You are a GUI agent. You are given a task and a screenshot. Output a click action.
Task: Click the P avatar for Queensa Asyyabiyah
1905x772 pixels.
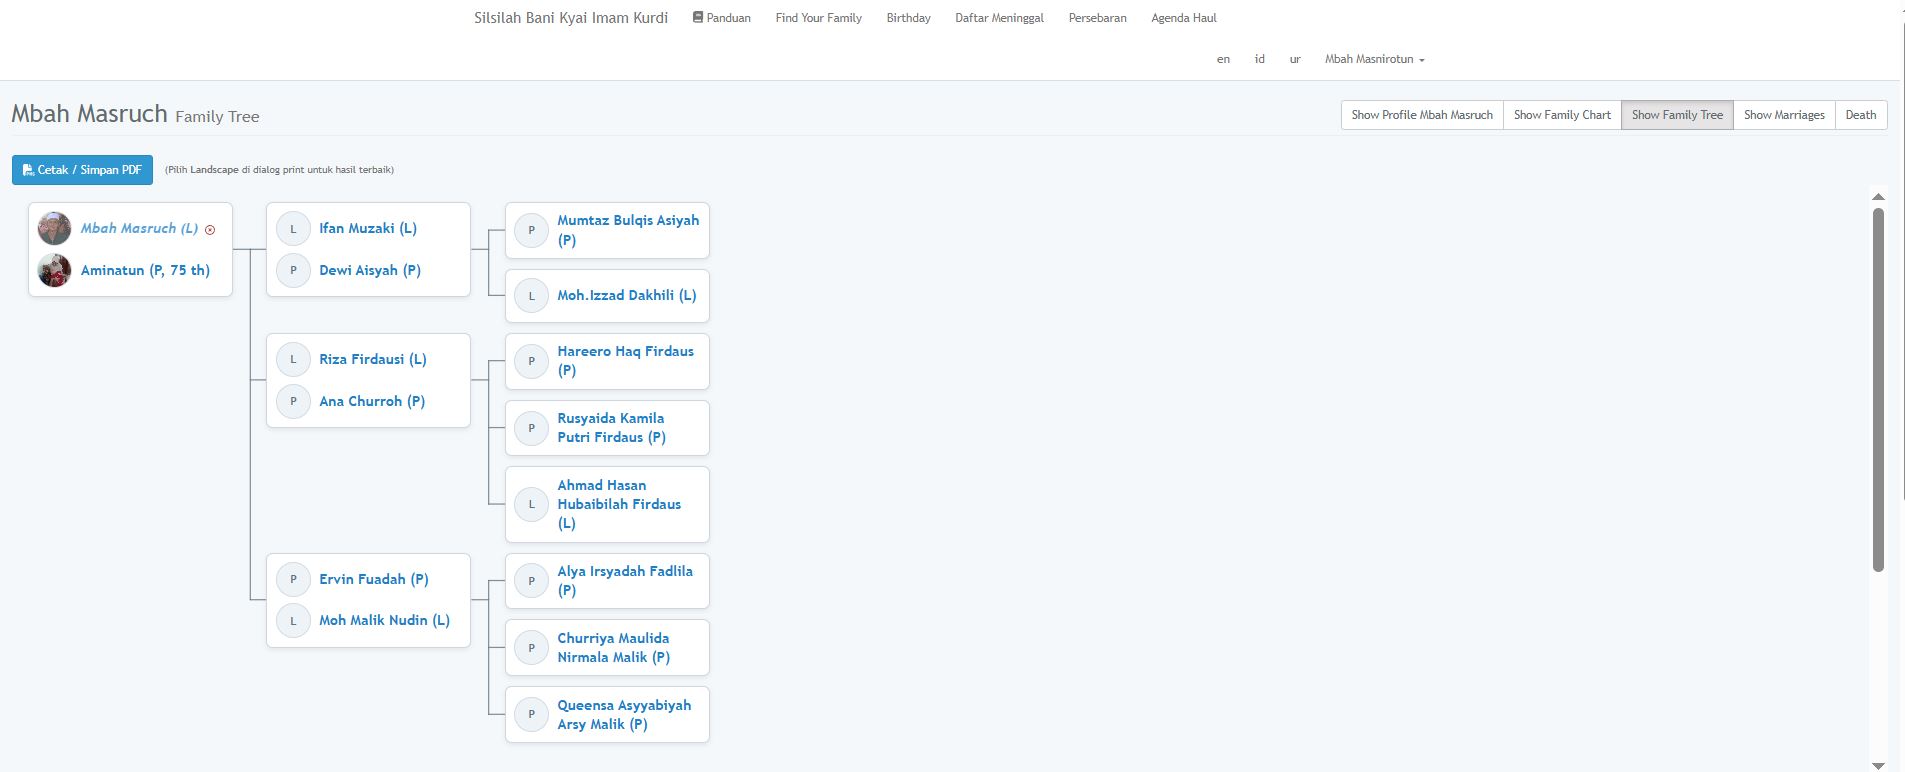(x=531, y=714)
